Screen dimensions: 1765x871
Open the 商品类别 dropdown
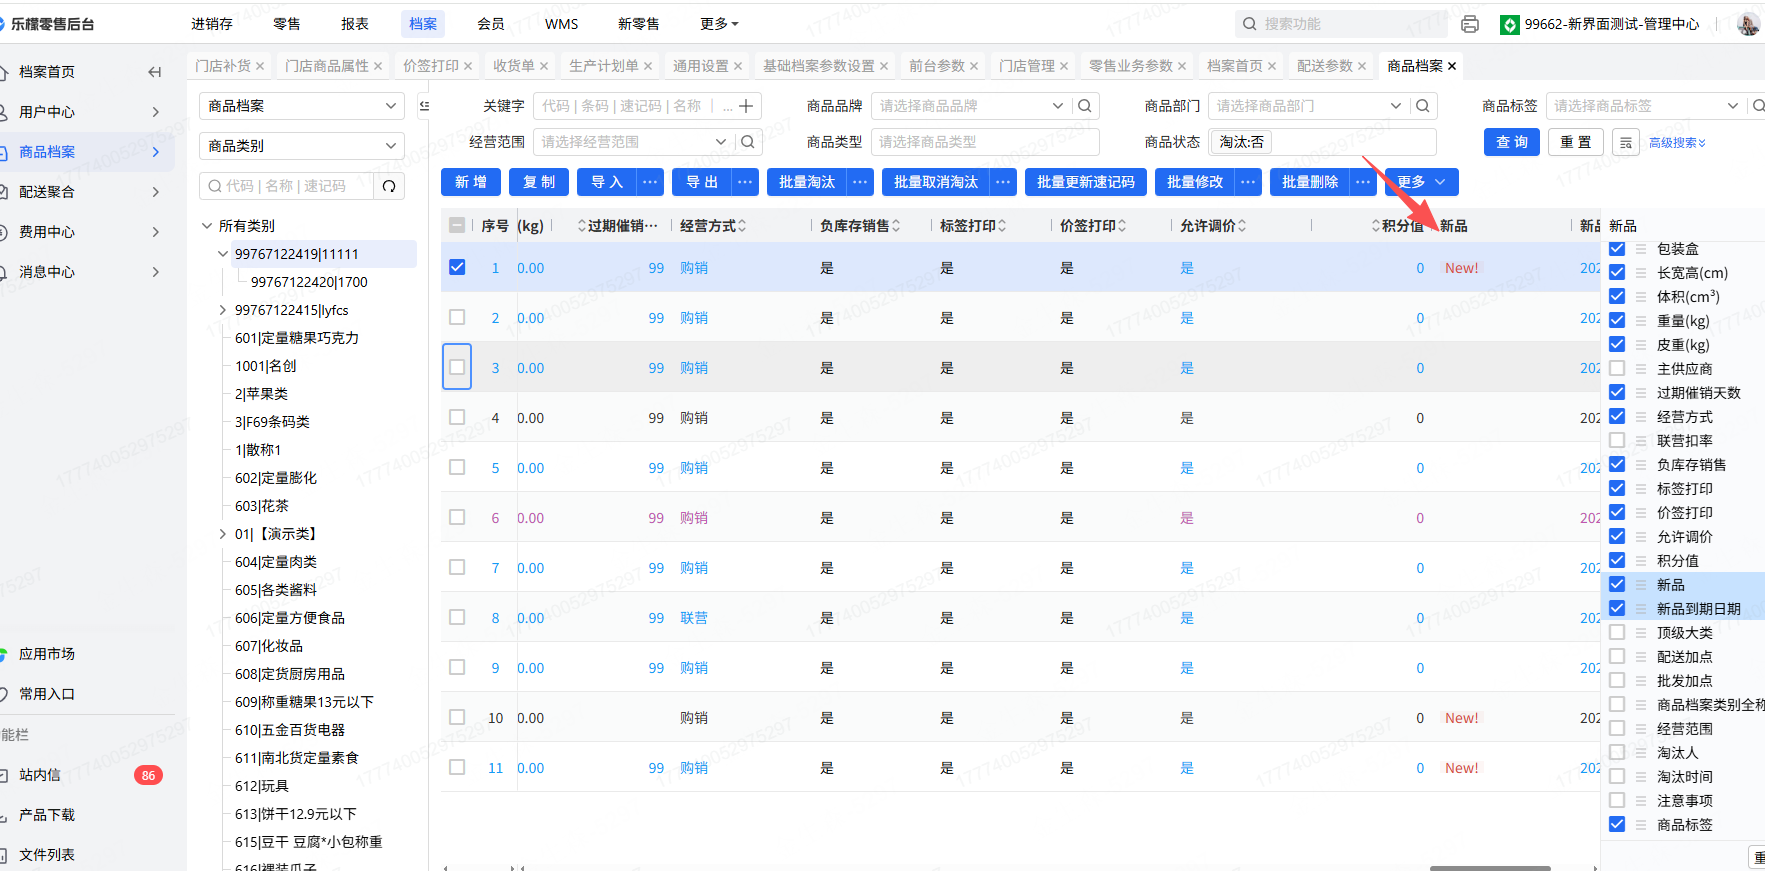point(301,146)
